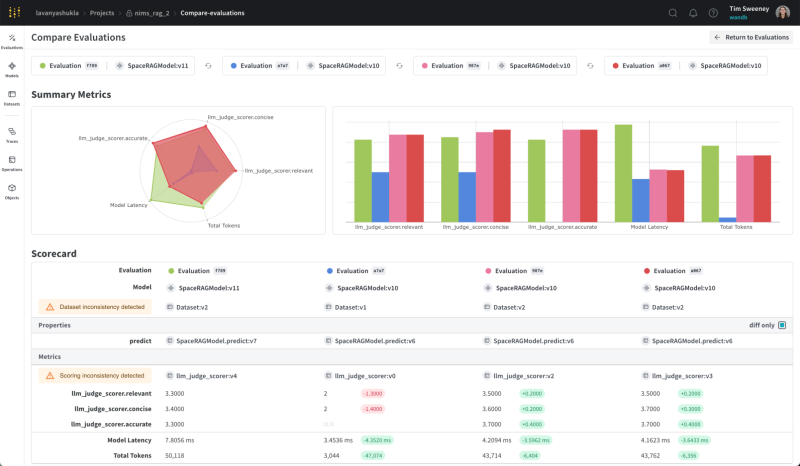Select Operations icon in sidebar
Viewport: 800px width, 466px height.
(x=12, y=162)
